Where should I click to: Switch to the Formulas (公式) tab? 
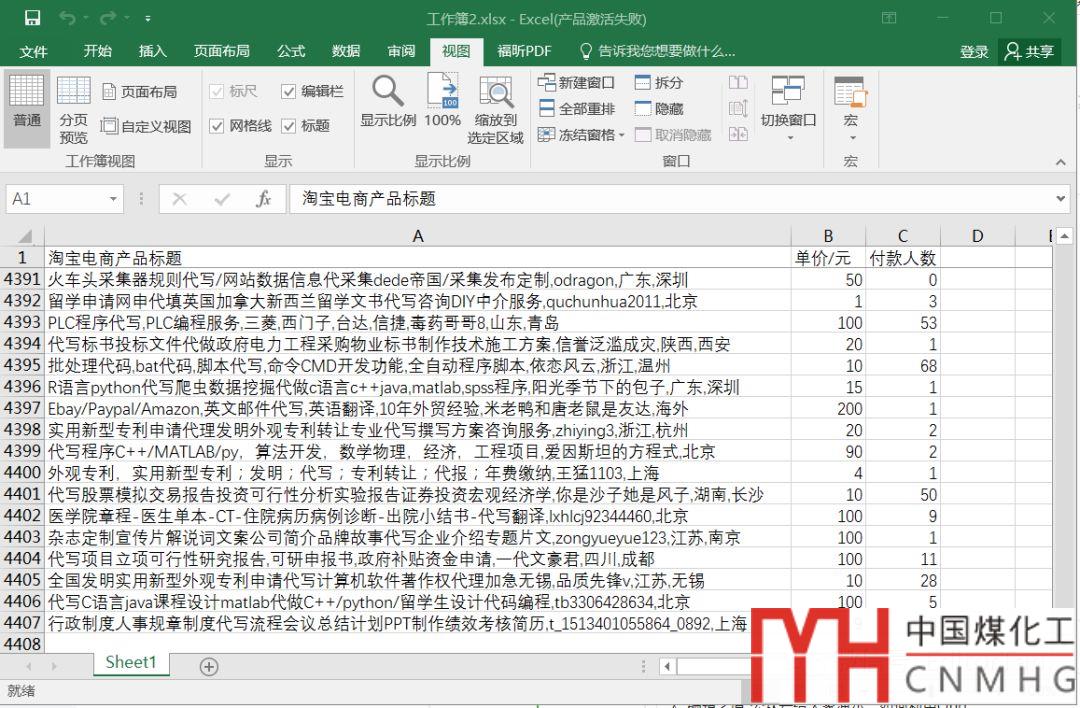(291, 51)
